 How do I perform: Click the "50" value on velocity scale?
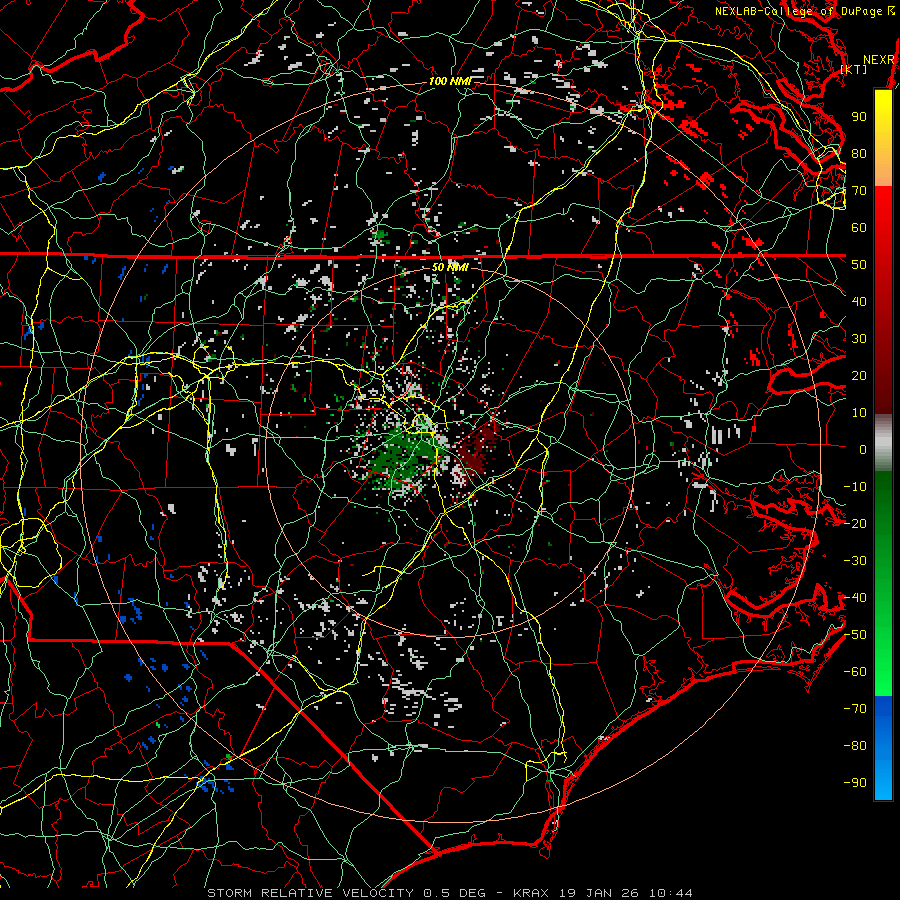(859, 265)
